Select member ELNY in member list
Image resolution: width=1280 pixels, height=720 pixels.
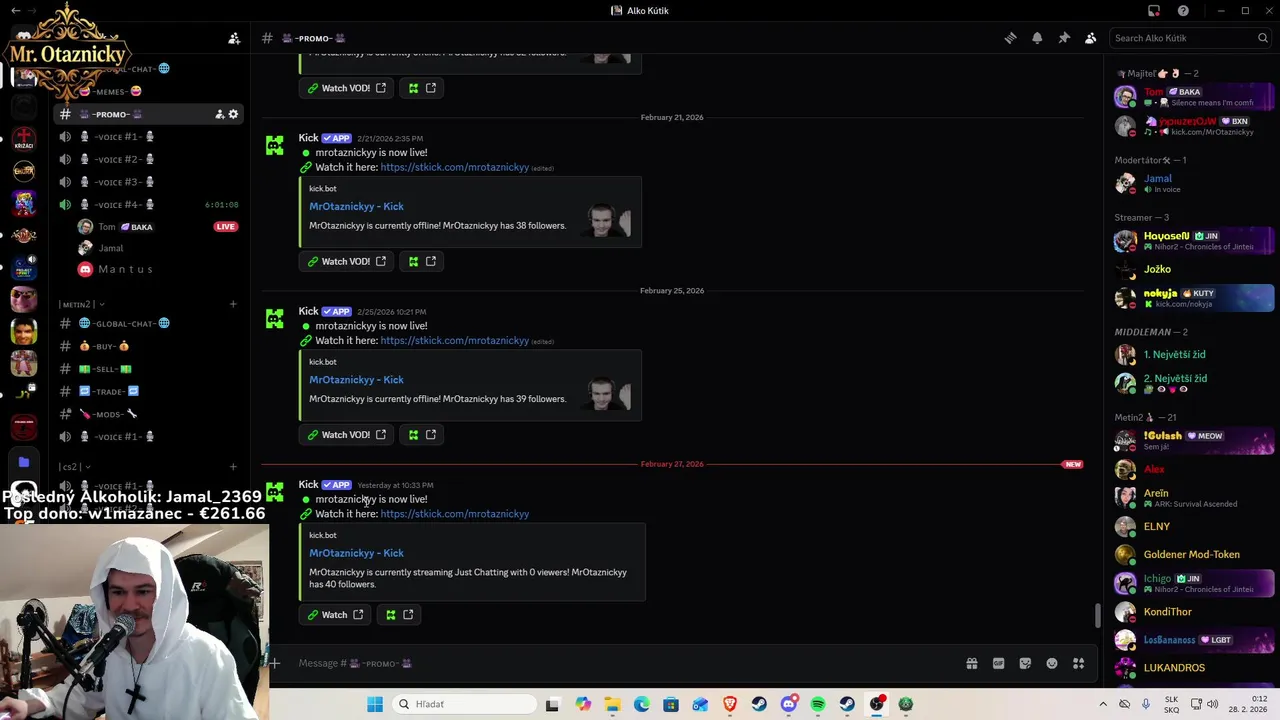(x=1193, y=526)
